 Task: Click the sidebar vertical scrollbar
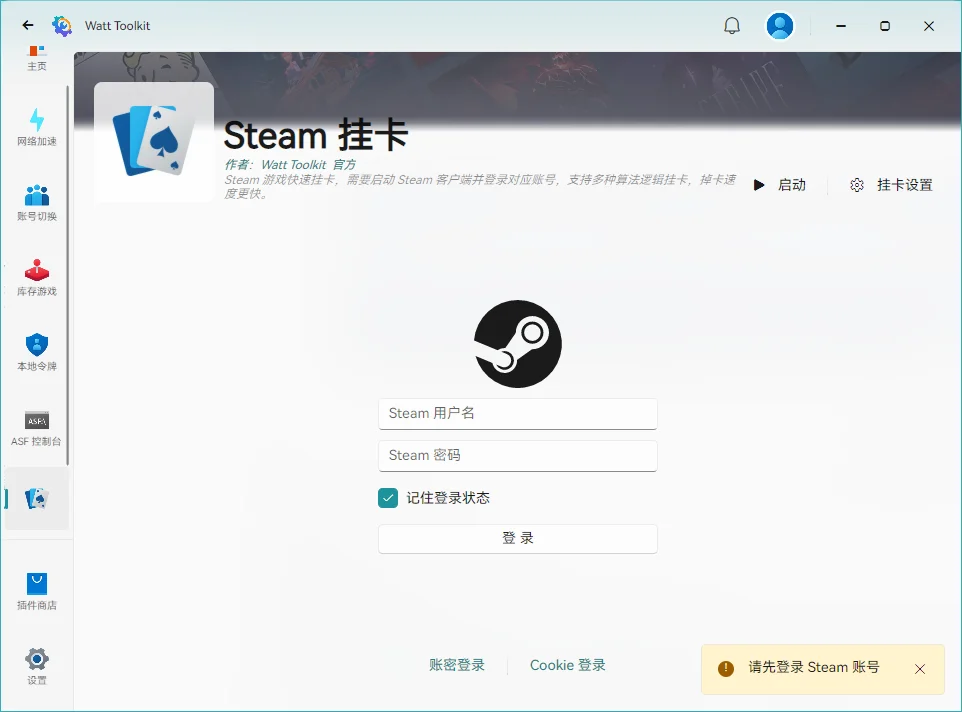point(67,275)
